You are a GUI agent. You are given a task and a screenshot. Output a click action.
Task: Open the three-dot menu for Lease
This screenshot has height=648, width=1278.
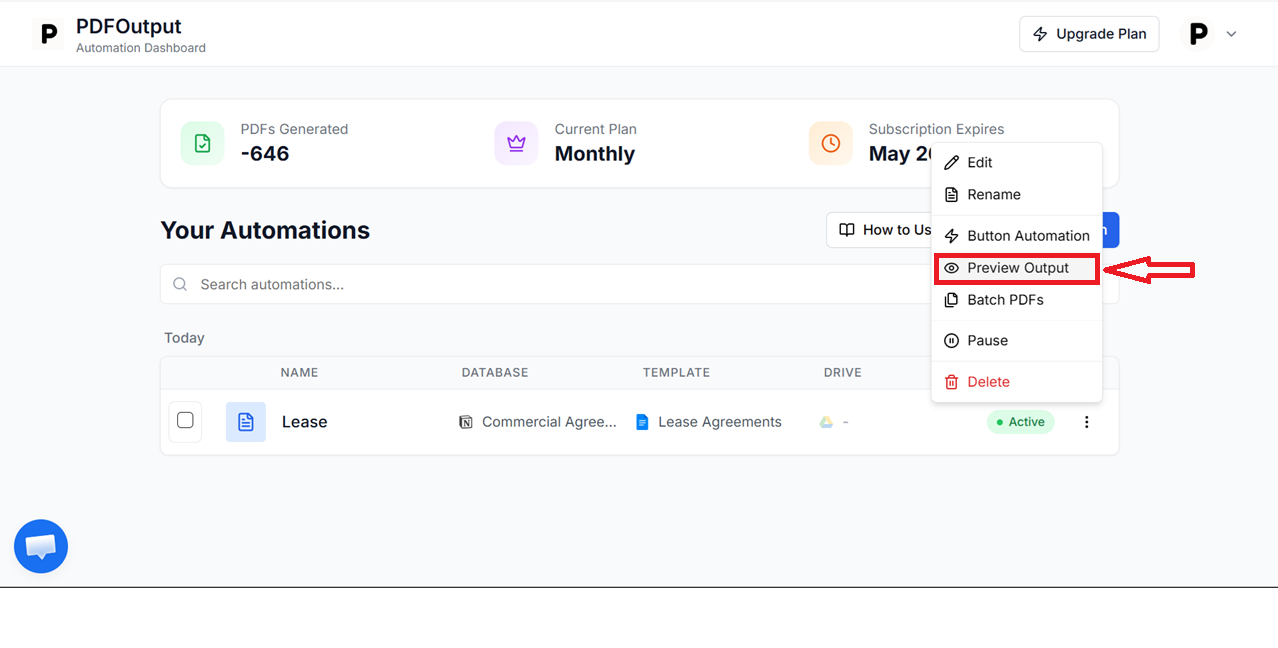[x=1087, y=422]
